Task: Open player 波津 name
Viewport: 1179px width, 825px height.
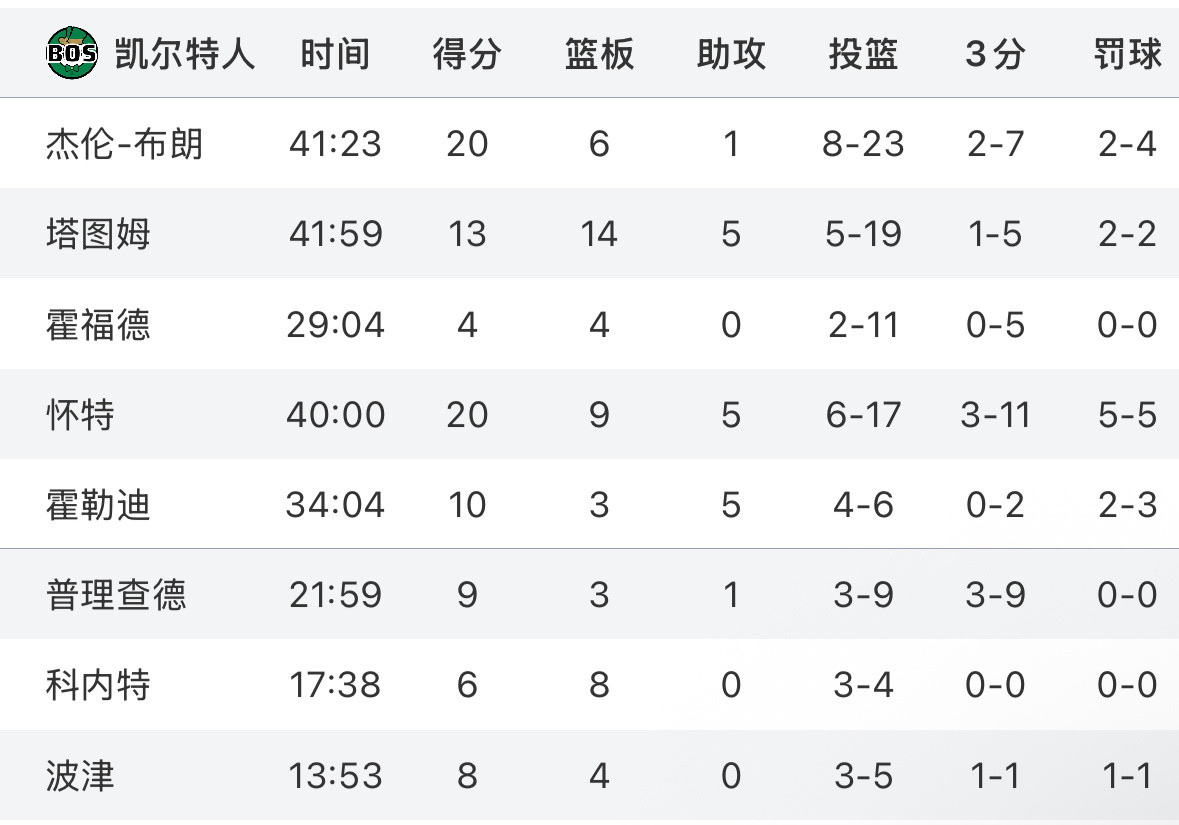Action: [80, 775]
